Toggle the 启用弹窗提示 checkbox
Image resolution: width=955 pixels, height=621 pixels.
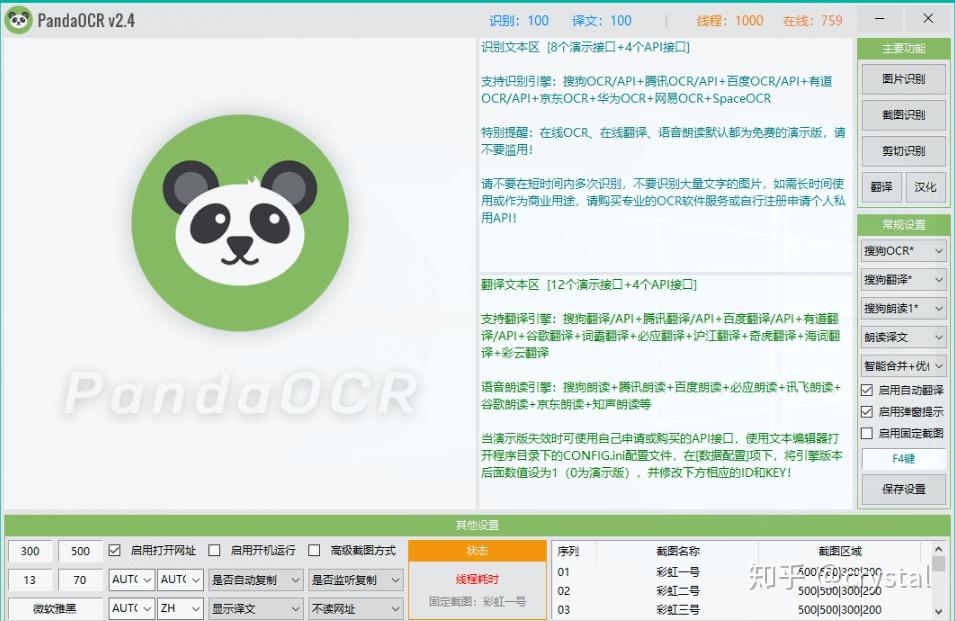coord(866,412)
